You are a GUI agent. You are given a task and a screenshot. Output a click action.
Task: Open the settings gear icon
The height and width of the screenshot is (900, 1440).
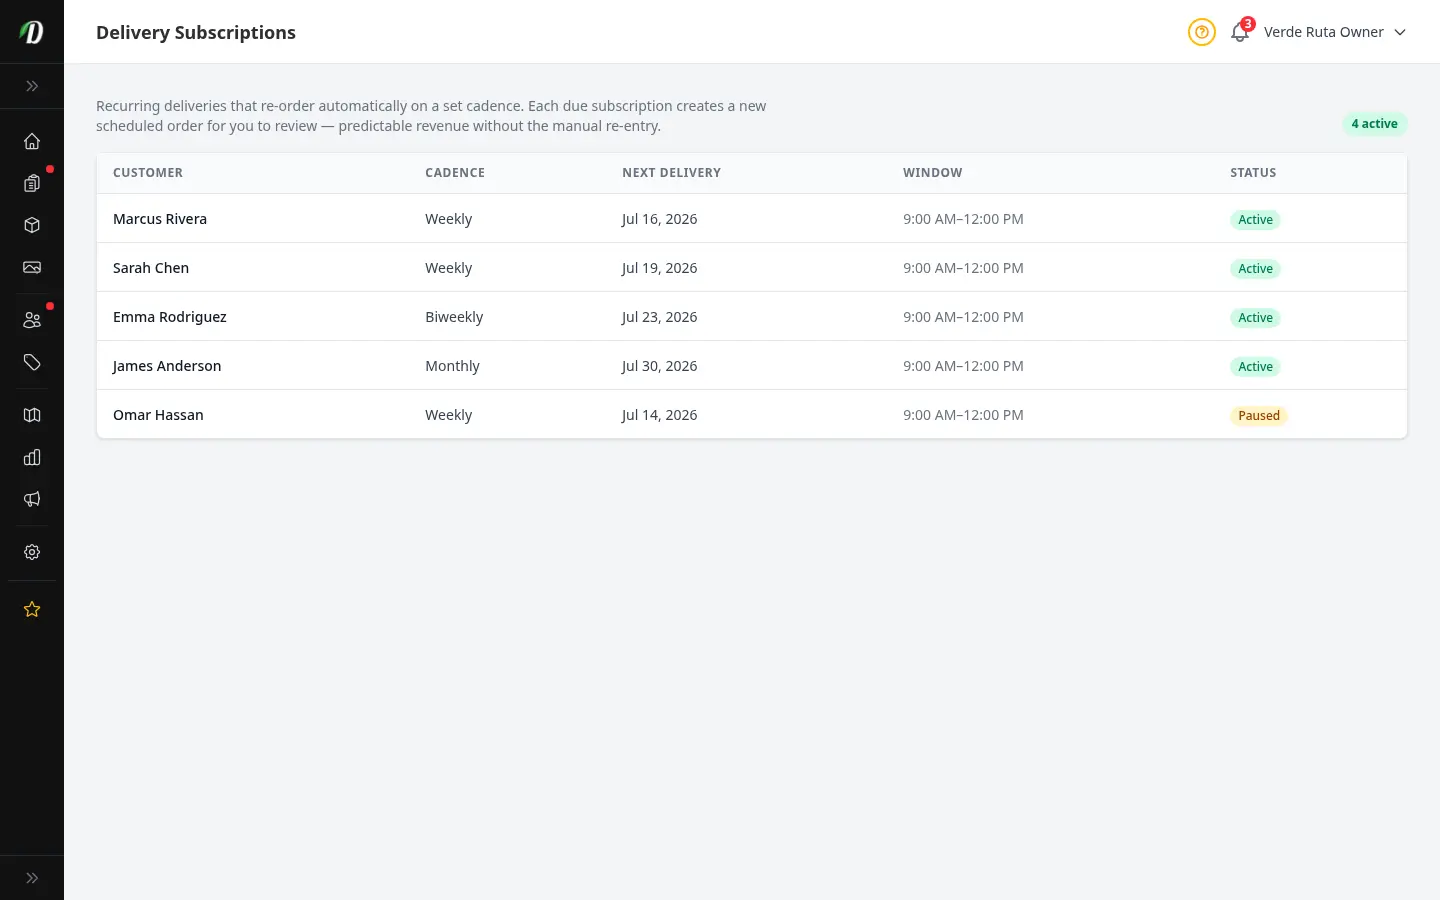tap(32, 552)
